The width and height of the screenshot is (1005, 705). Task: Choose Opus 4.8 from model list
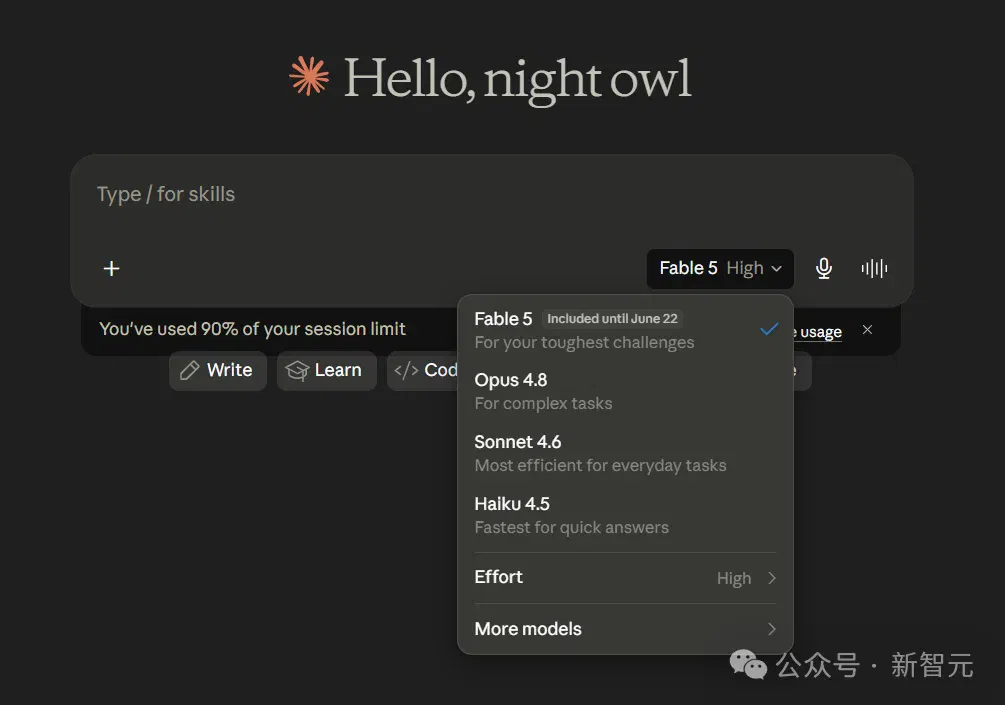pos(626,392)
